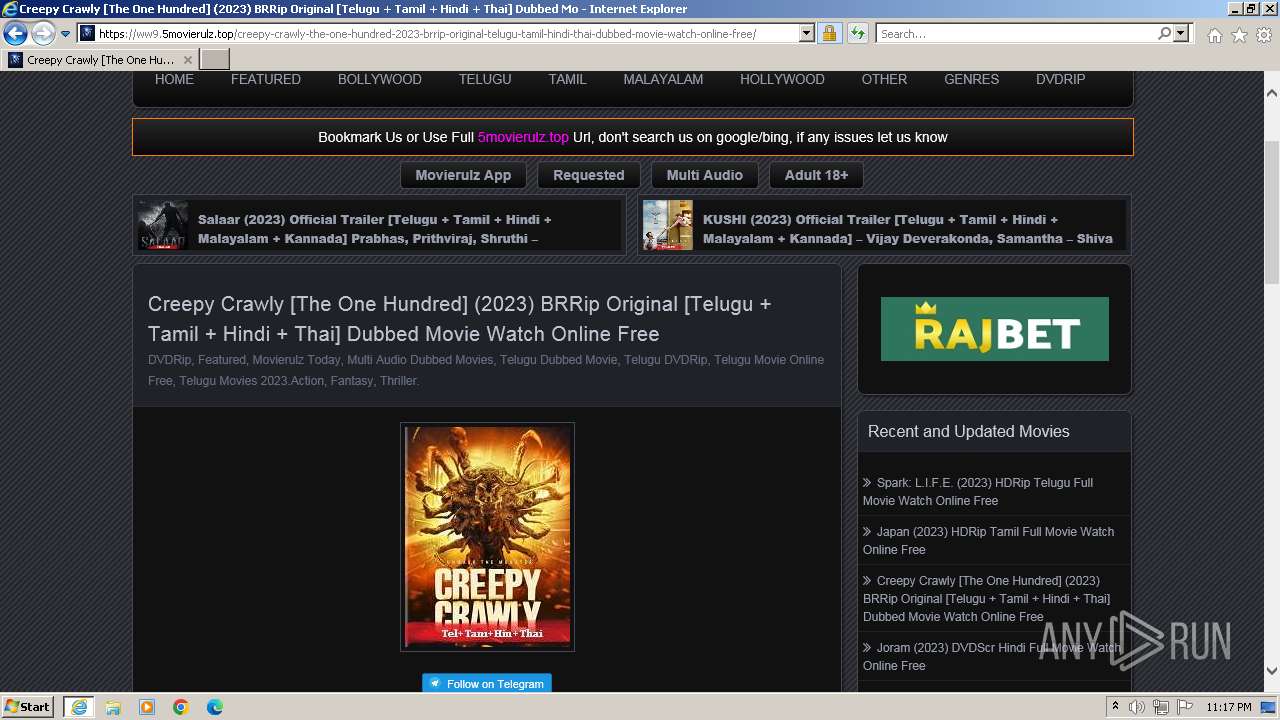Click in the address bar URL field

[x=447, y=34]
